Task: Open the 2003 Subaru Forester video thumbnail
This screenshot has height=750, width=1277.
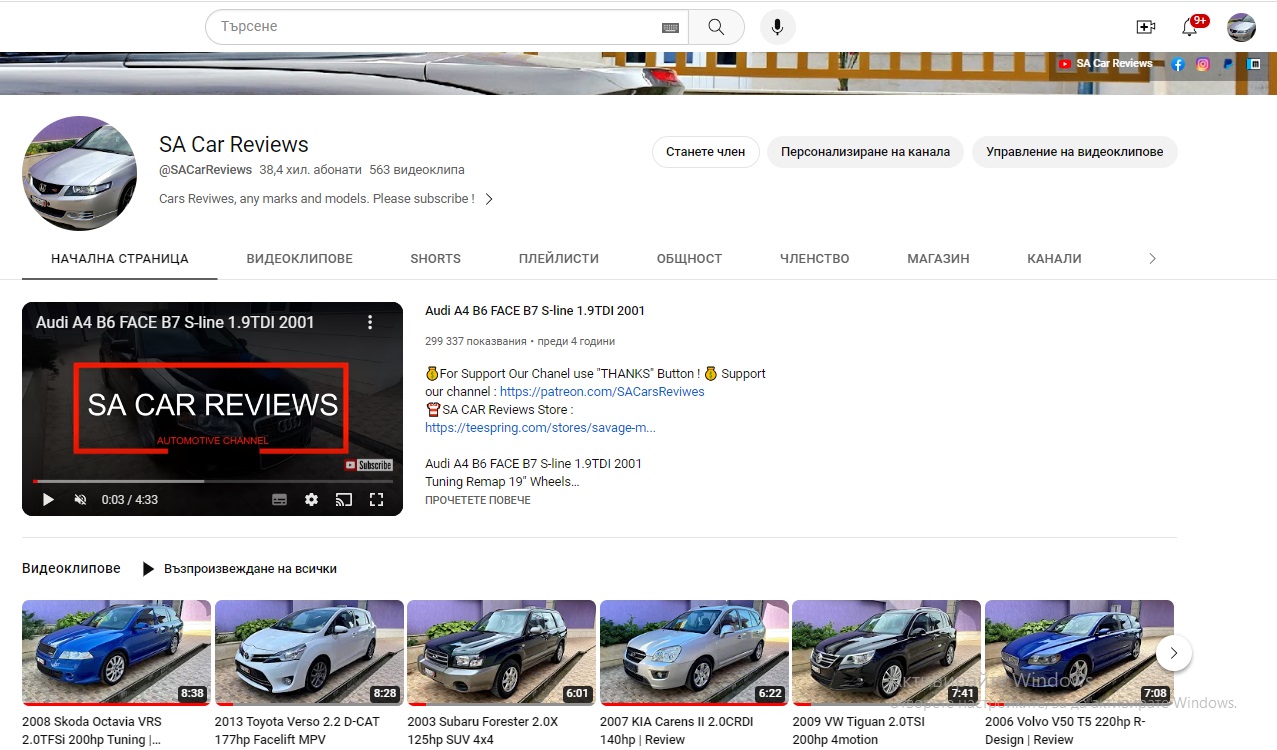Action: [501, 652]
